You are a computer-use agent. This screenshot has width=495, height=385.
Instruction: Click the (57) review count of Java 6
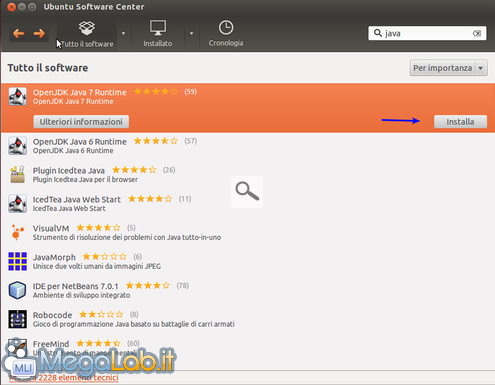click(x=191, y=141)
